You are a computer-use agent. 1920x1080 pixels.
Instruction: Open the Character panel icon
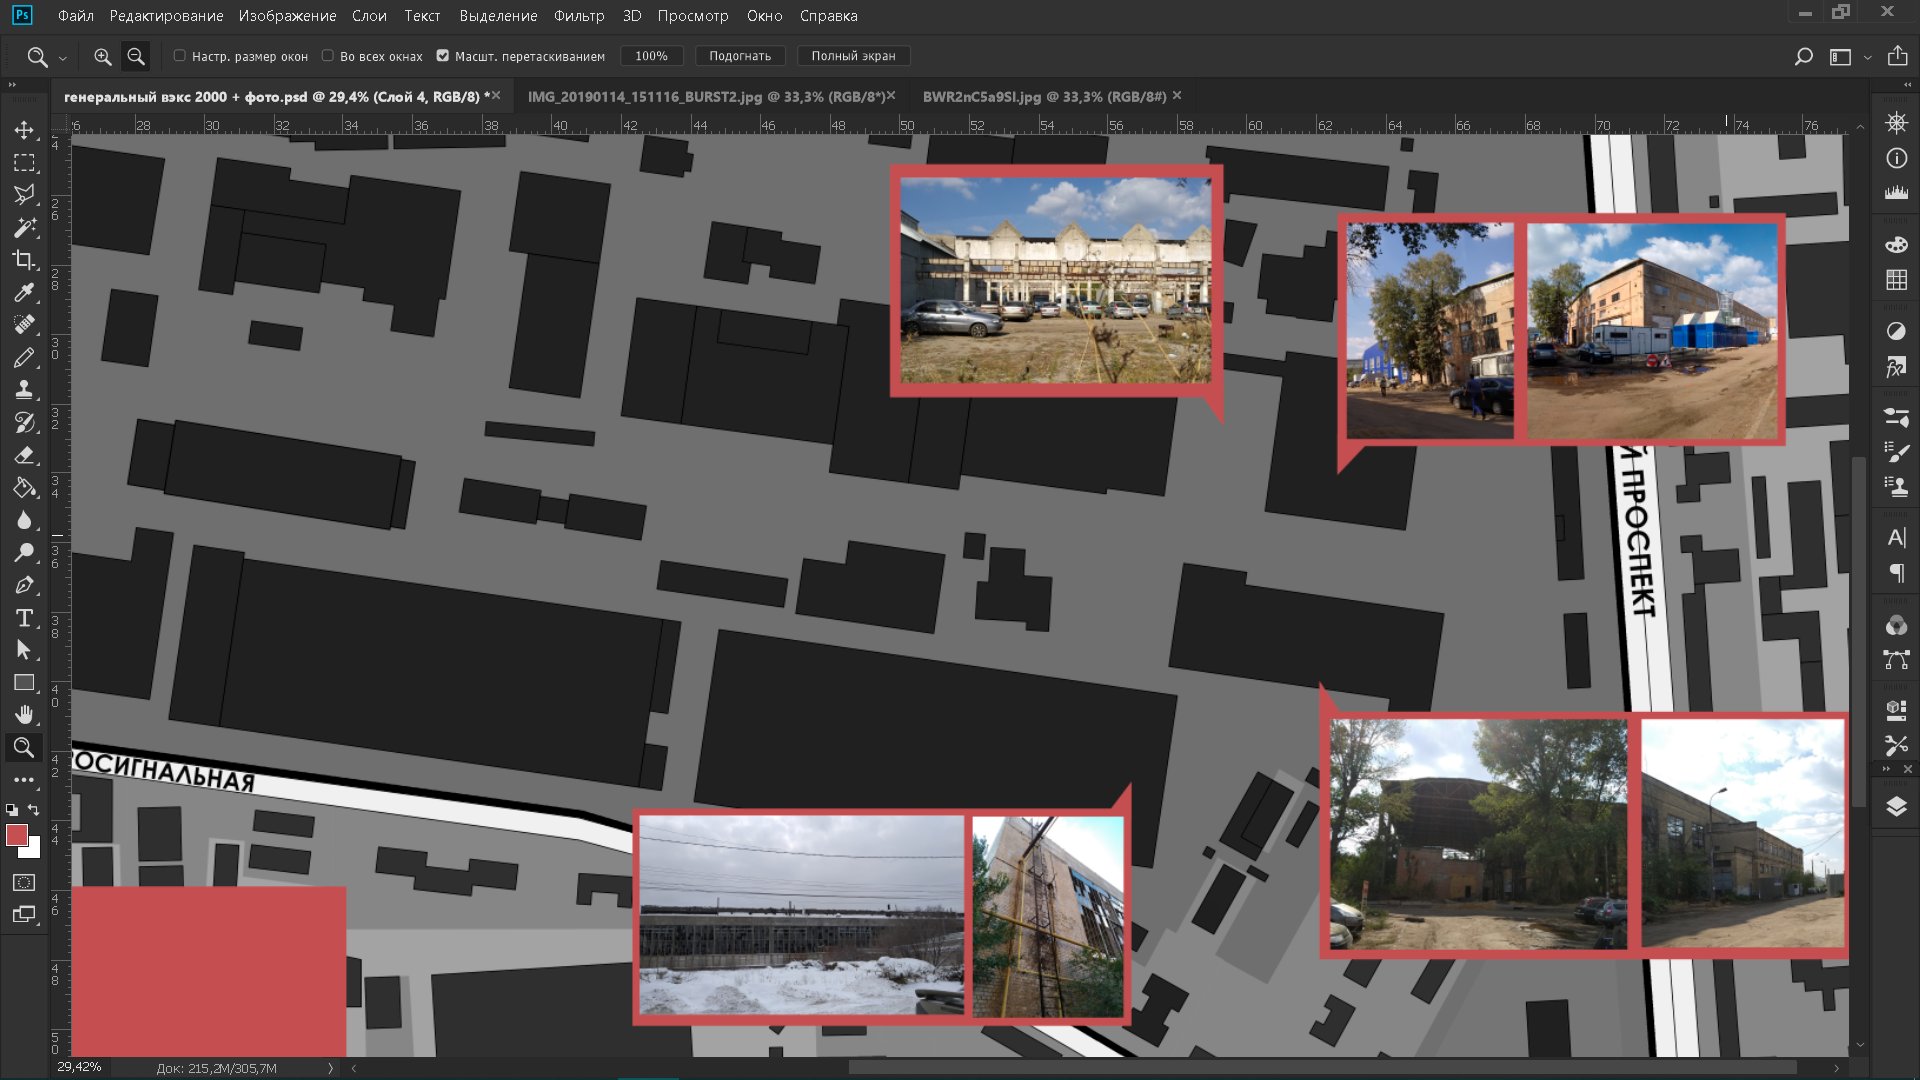tap(1896, 538)
